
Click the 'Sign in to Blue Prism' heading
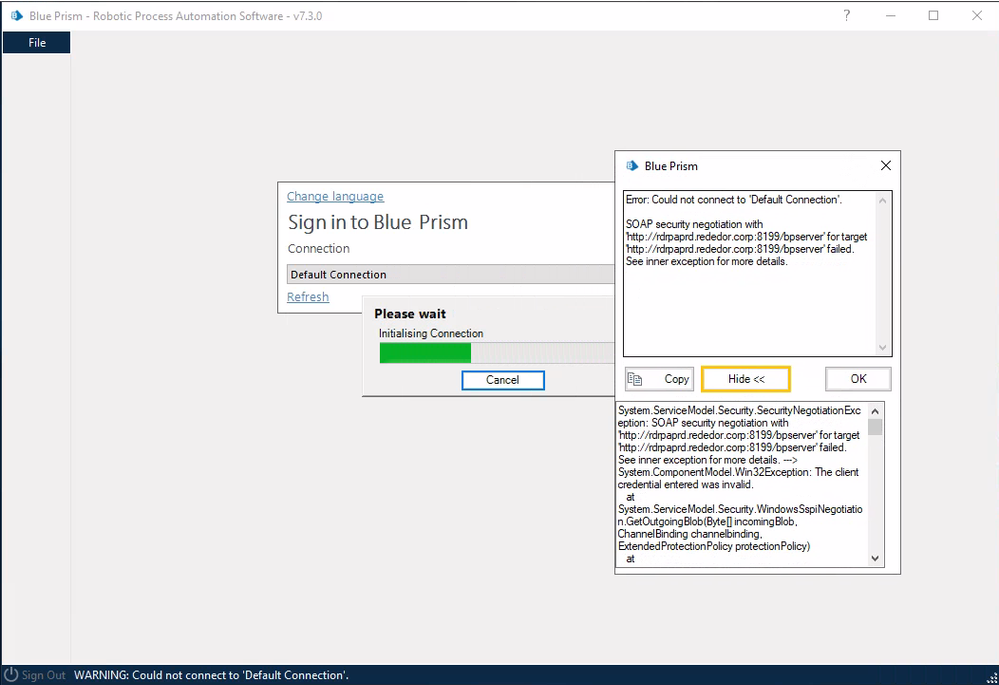pyautogui.click(x=378, y=222)
